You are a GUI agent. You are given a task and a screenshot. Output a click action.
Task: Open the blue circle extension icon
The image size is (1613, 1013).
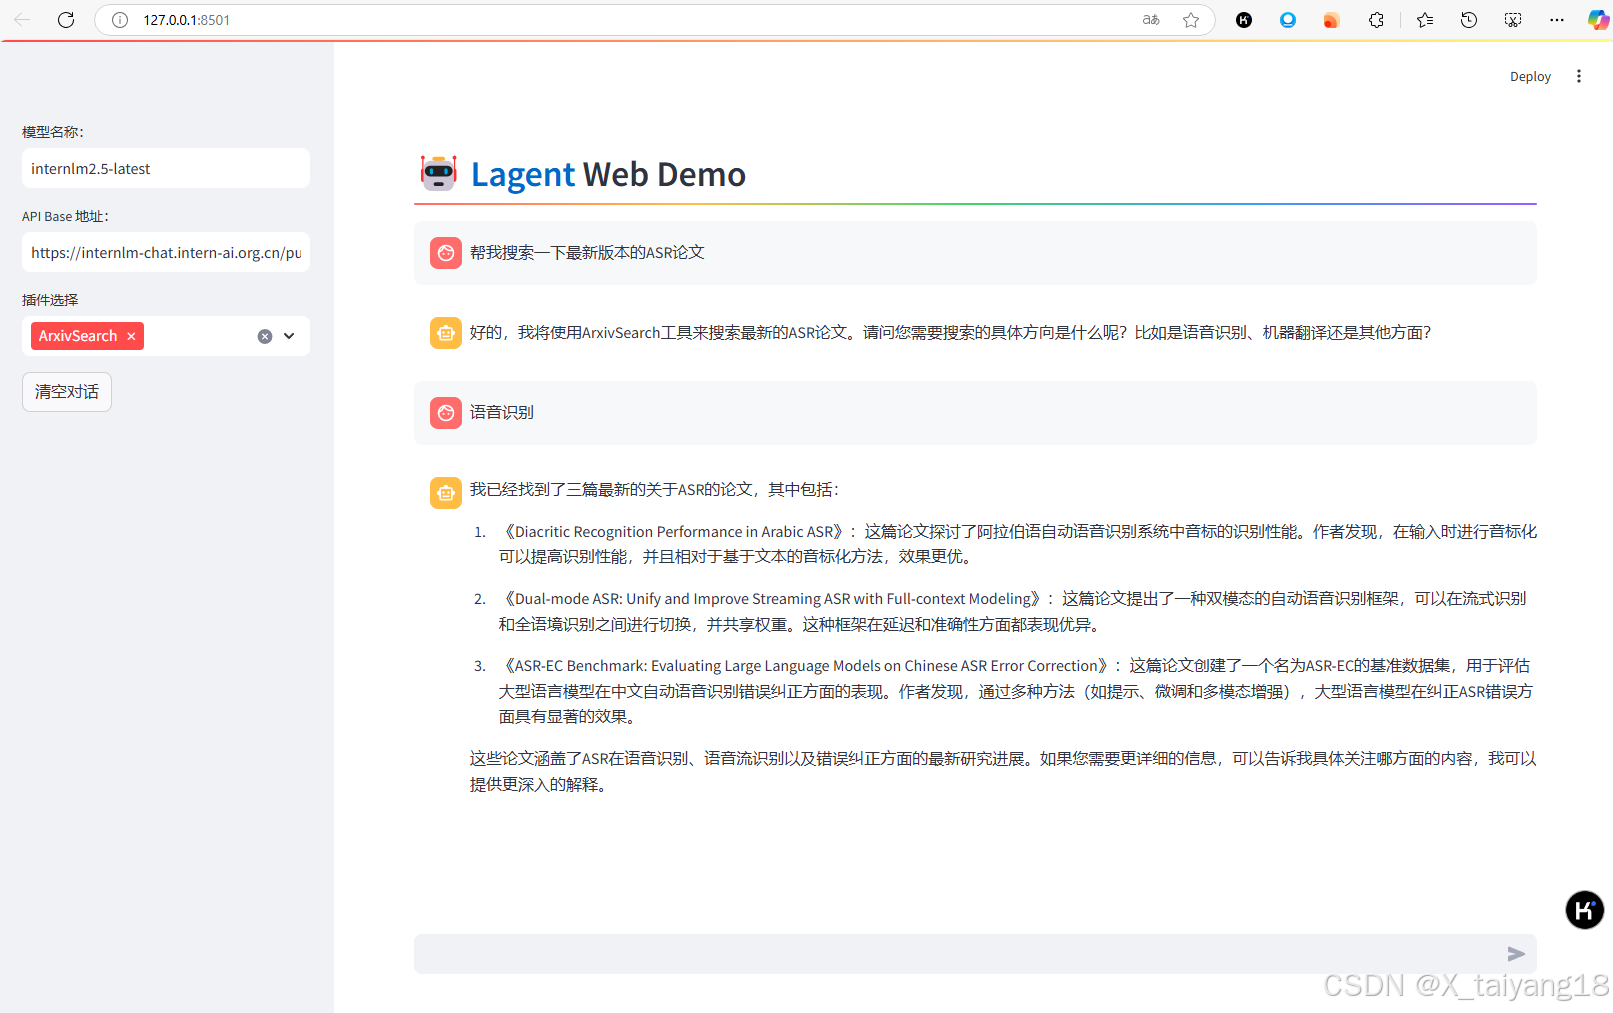[x=1288, y=20]
